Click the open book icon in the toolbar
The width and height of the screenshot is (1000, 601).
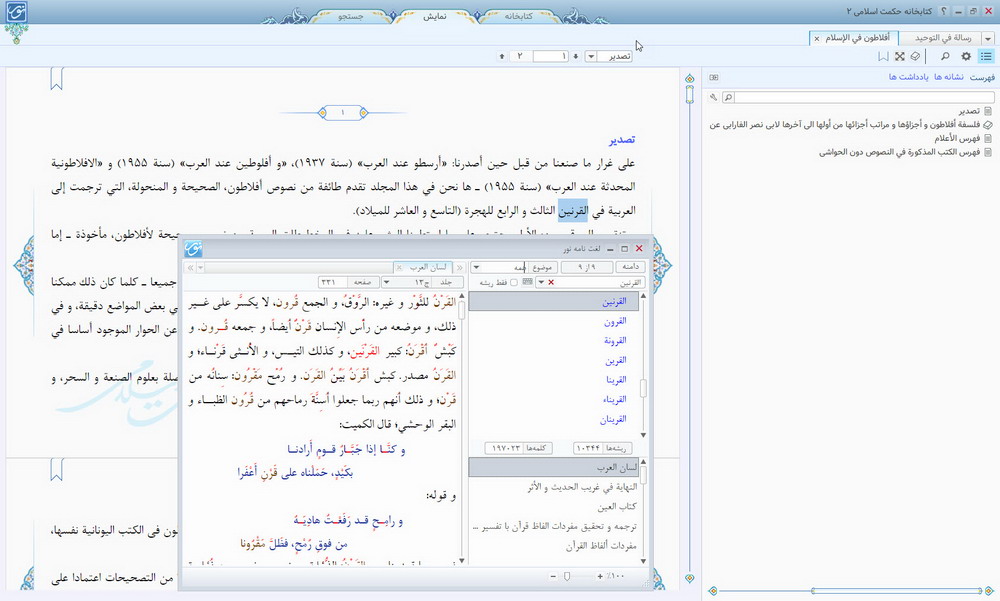point(915,56)
